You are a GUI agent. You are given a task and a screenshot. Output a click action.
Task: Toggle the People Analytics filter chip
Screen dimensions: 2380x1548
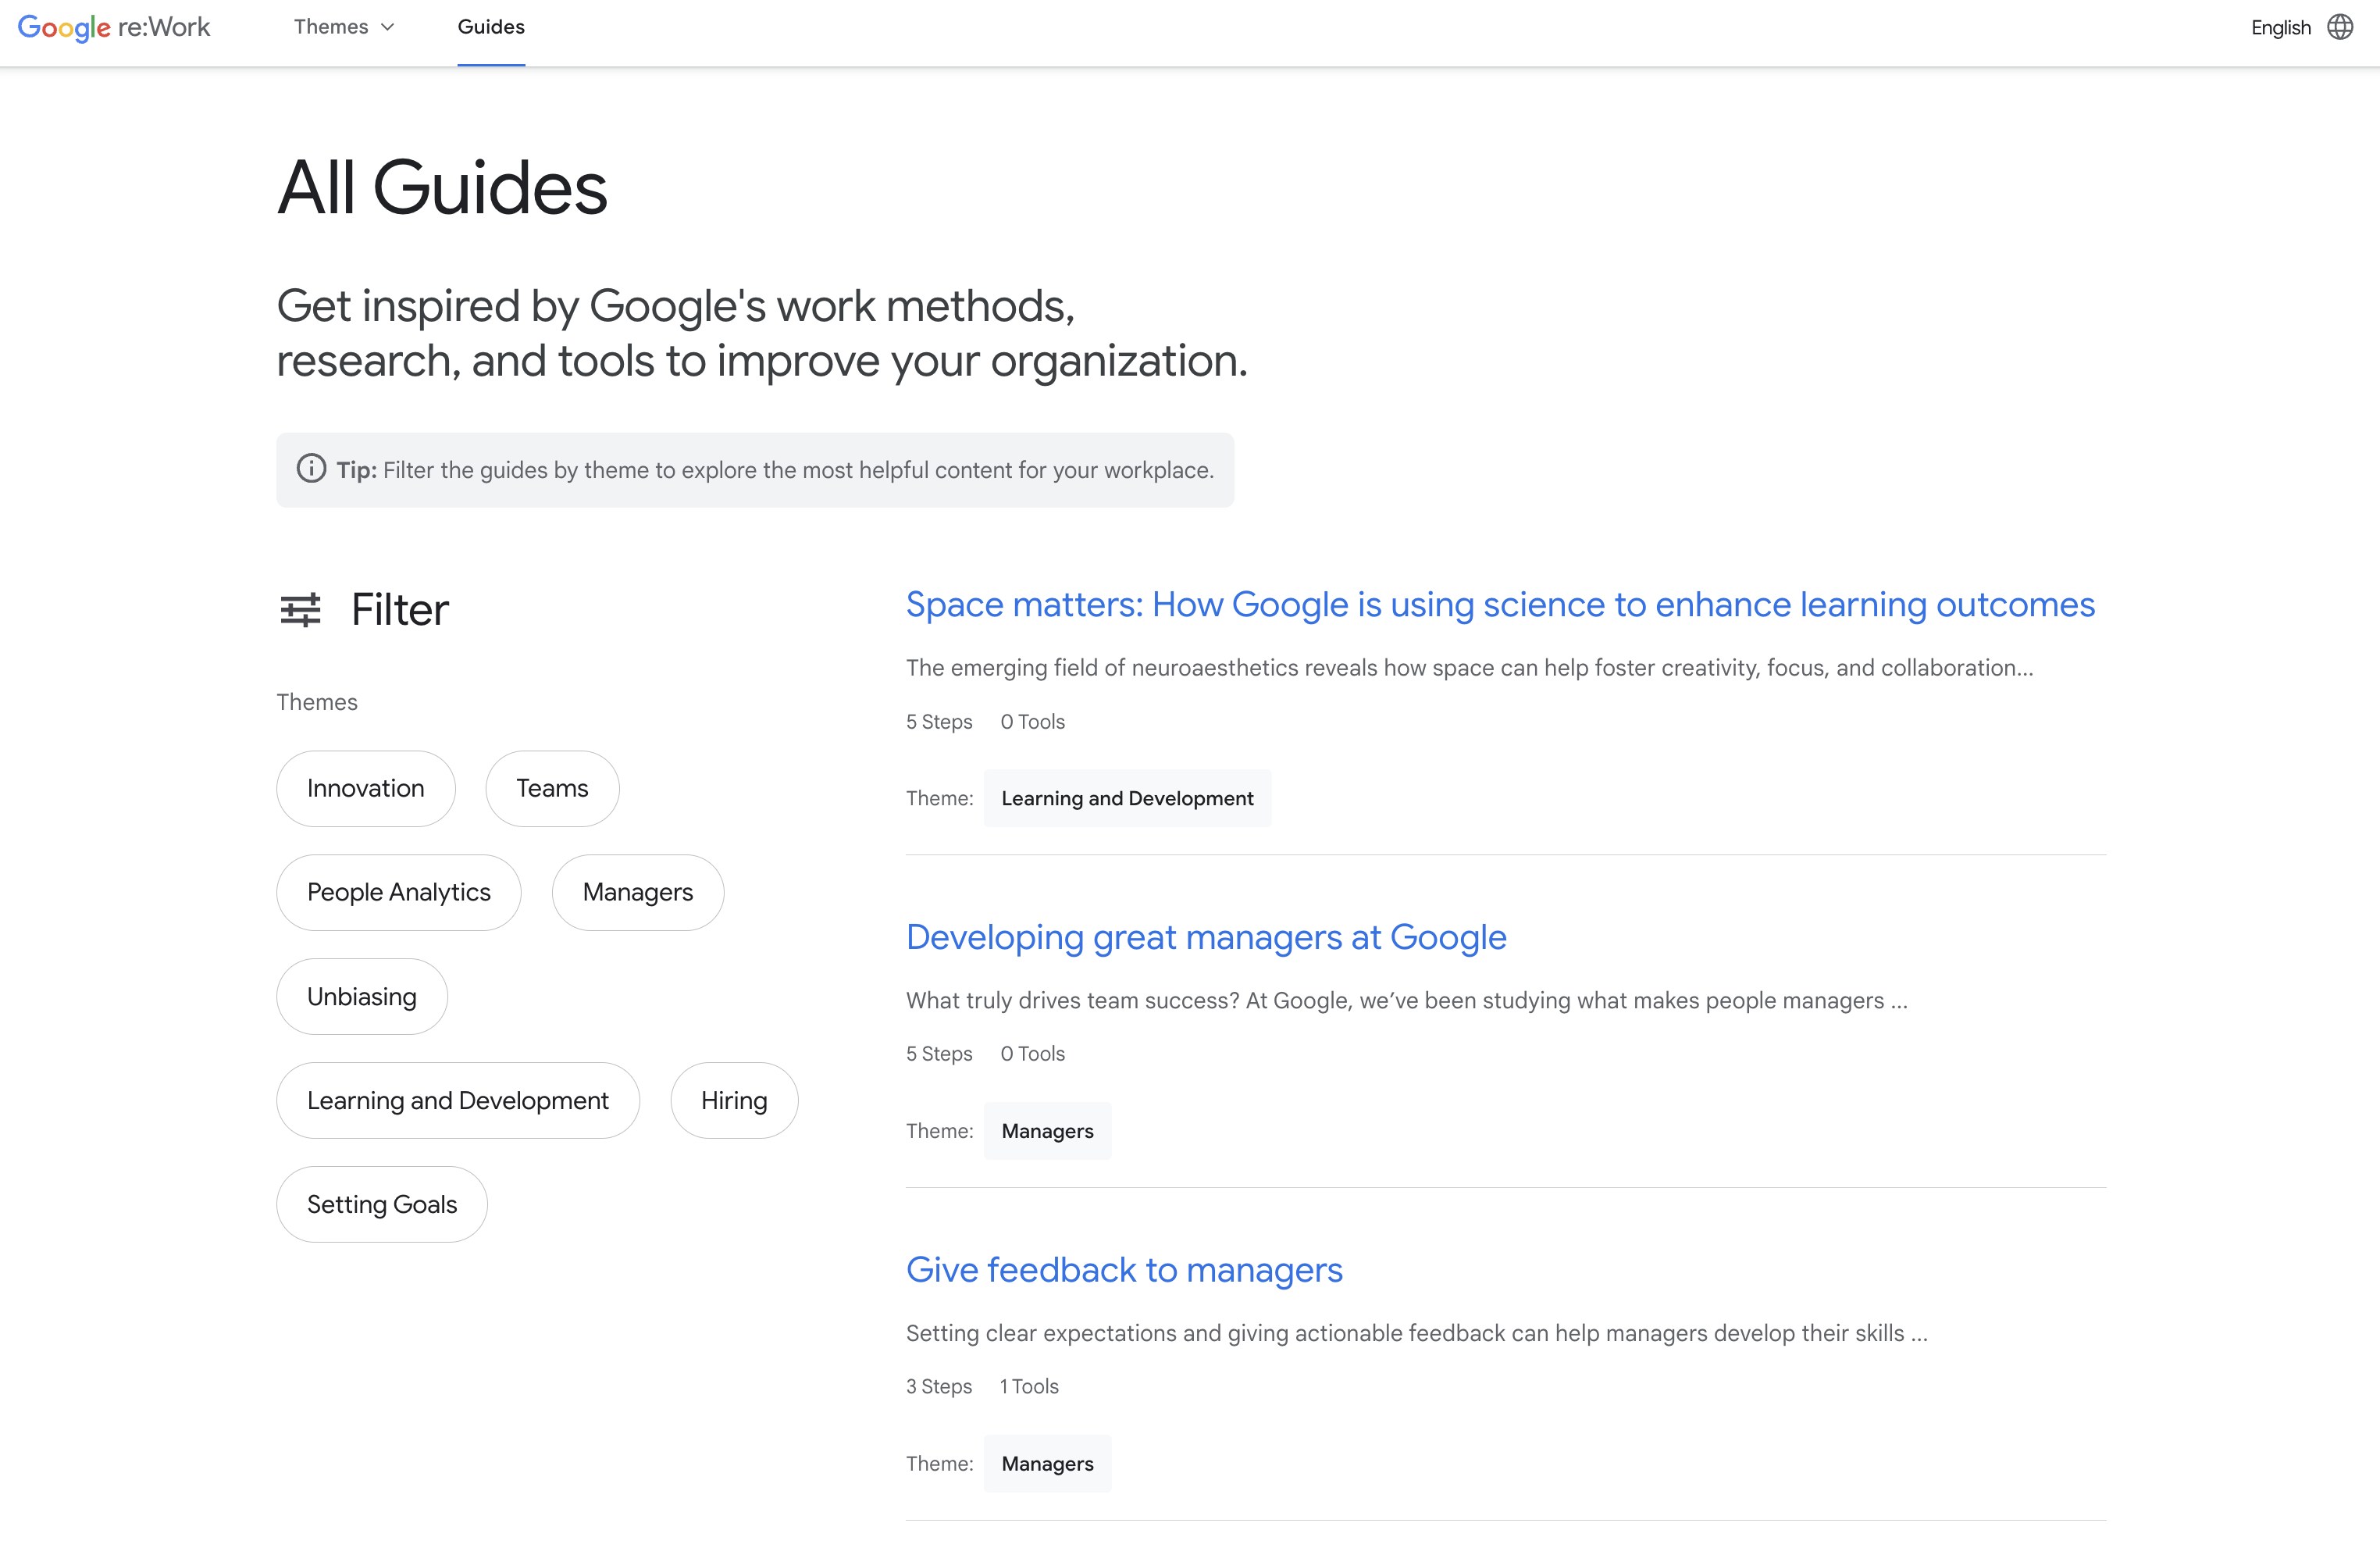point(399,892)
